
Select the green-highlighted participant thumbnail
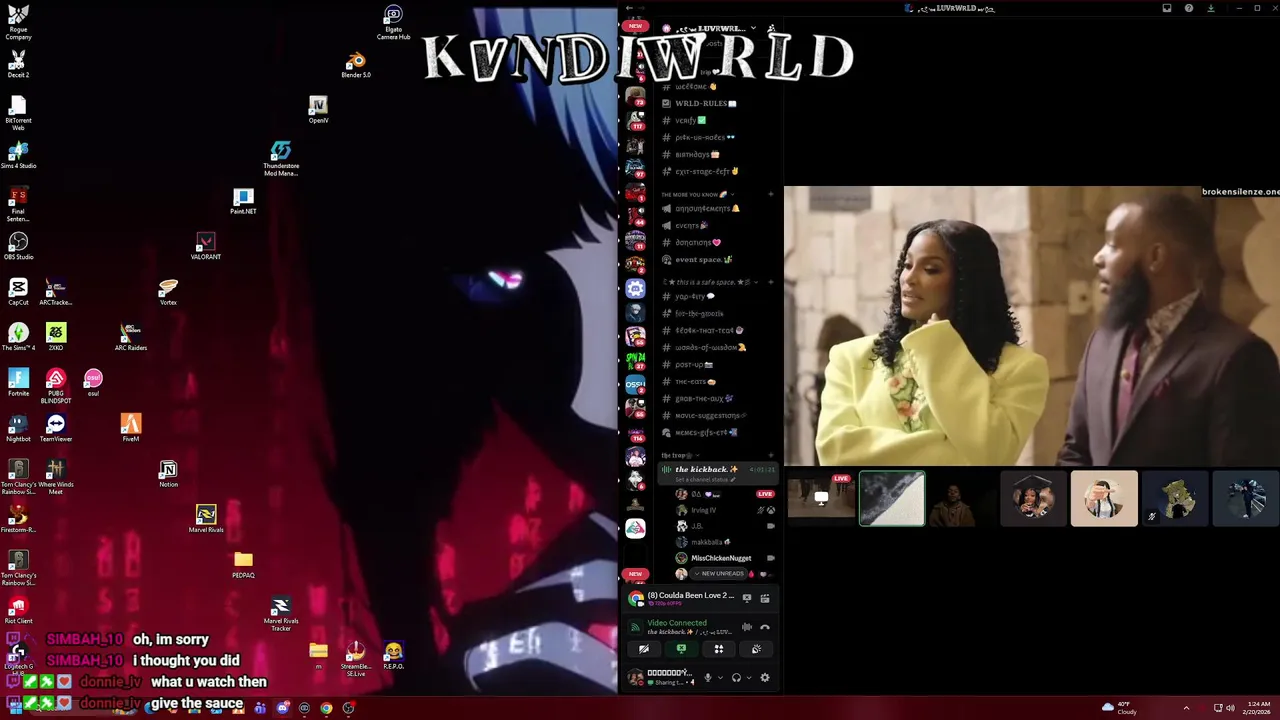pos(892,498)
